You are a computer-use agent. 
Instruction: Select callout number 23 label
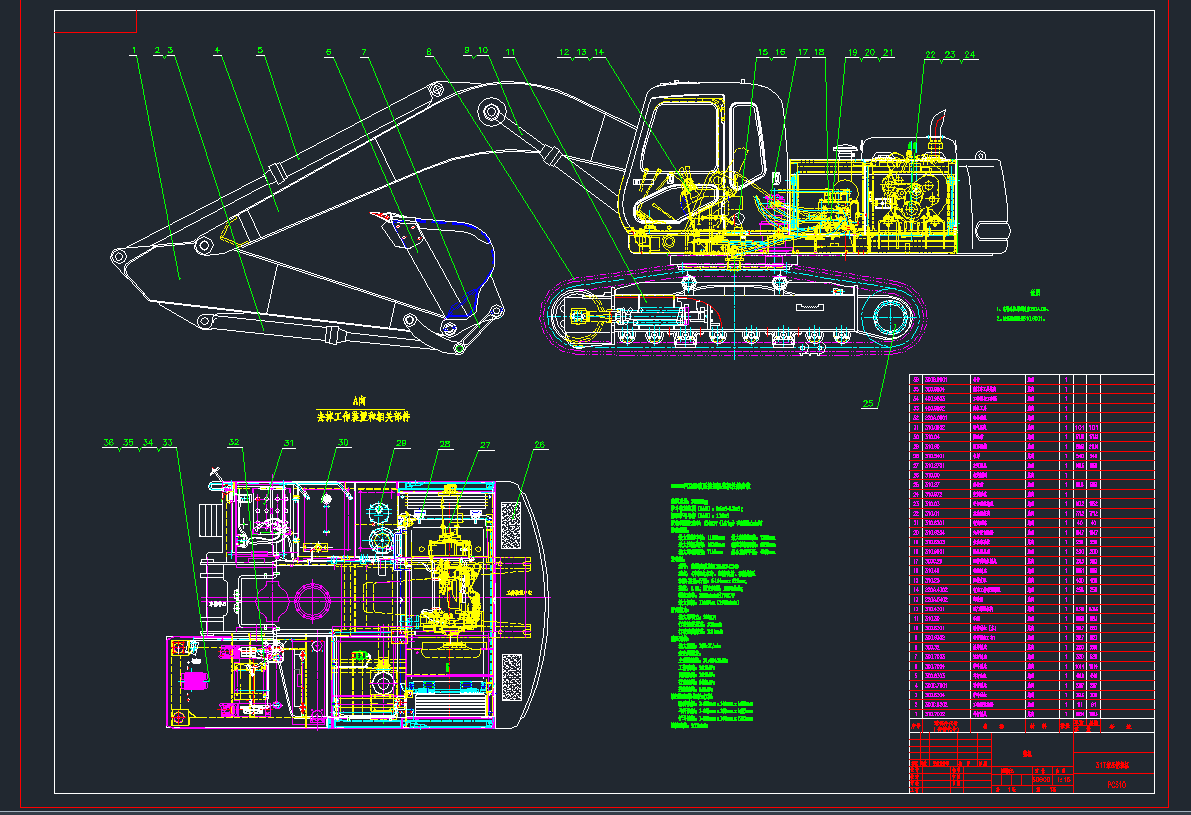(950, 55)
